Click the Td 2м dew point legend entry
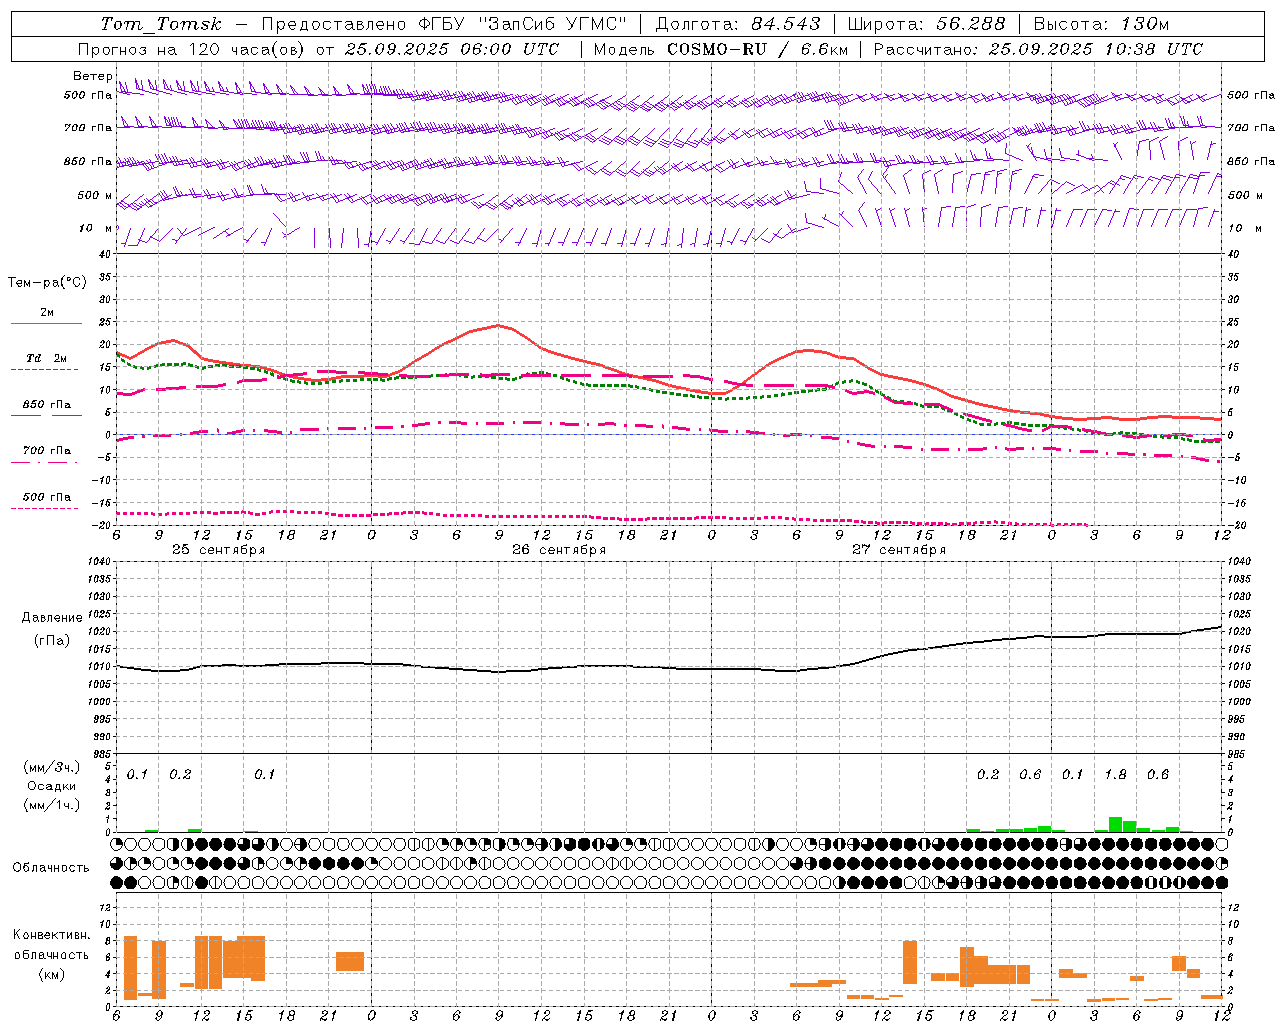Viewport: 1280px width, 1024px height. pos(46,358)
